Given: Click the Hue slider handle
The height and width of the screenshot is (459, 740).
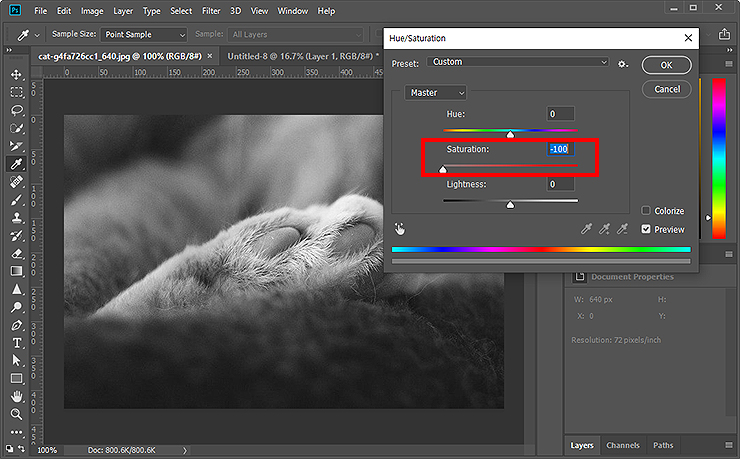Looking at the screenshot, I should (x=510, y=135).
